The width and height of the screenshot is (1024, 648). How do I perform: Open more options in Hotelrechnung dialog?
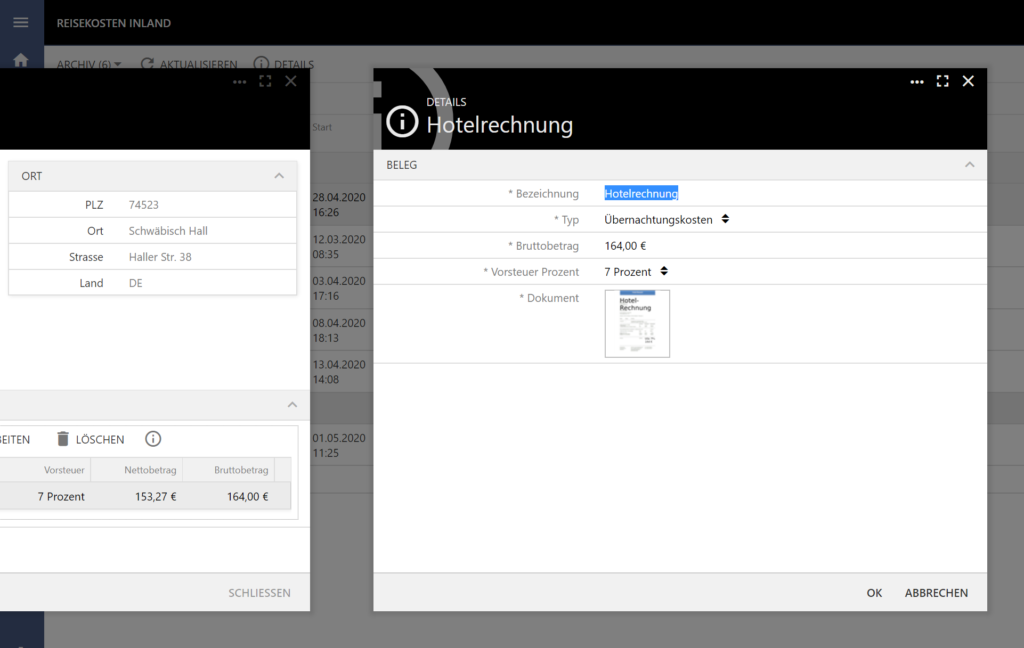pos(916,82)
